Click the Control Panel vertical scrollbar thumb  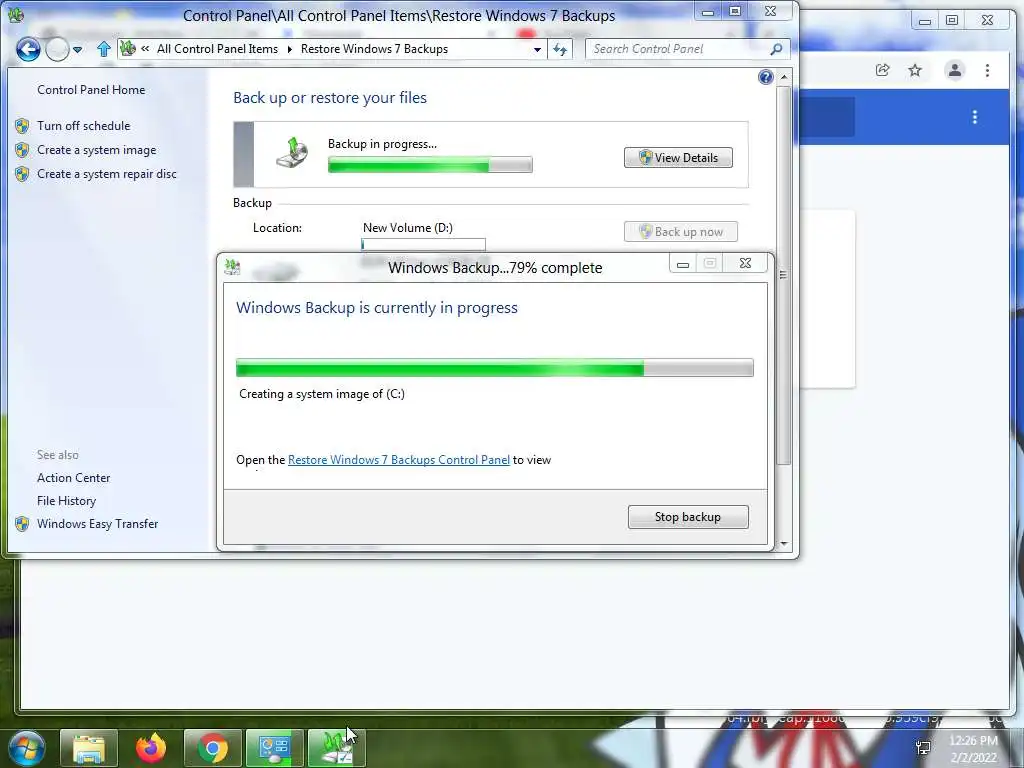[x=784, y=276]
